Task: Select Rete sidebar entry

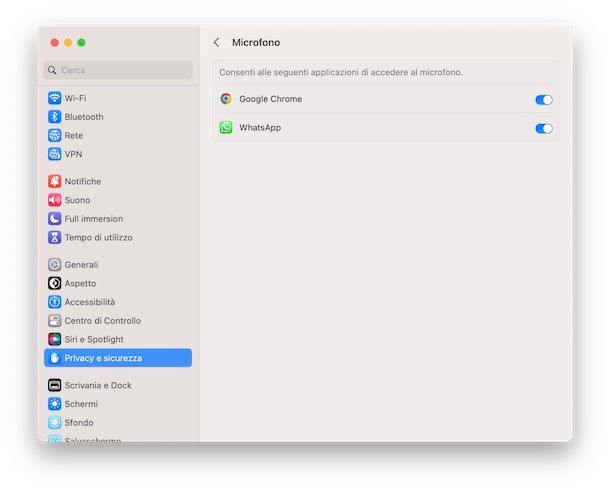Action: coord(74,135)
